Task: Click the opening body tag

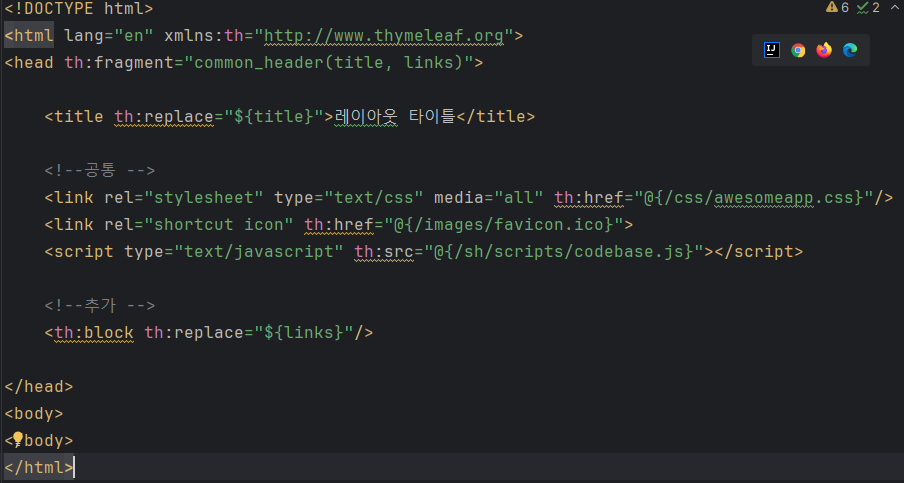Action: click(x=34, y=413)
